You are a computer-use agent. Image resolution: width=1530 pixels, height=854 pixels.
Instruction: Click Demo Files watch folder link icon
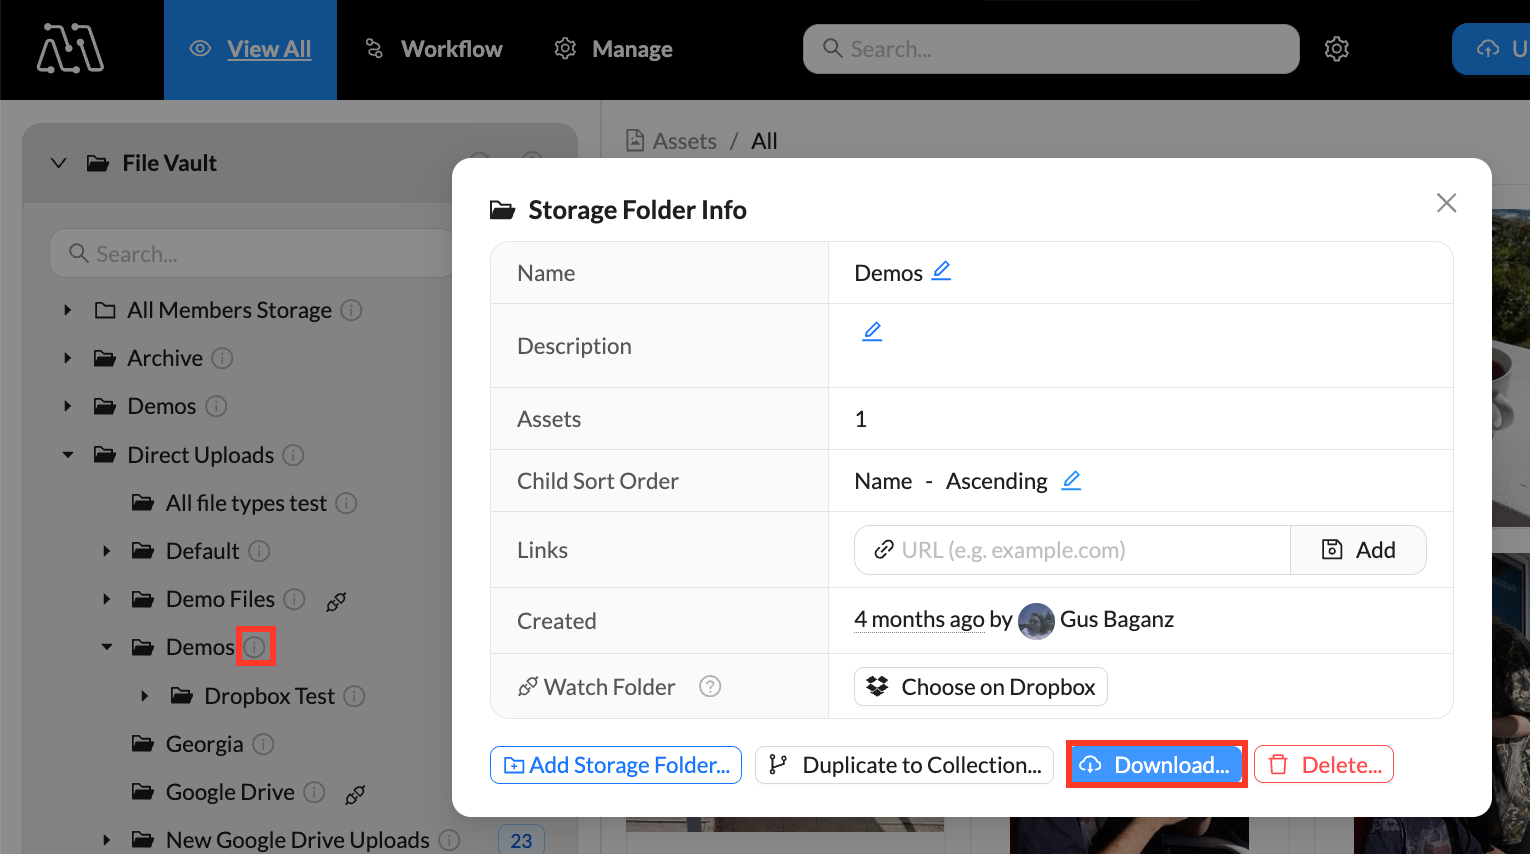point(336,601)
